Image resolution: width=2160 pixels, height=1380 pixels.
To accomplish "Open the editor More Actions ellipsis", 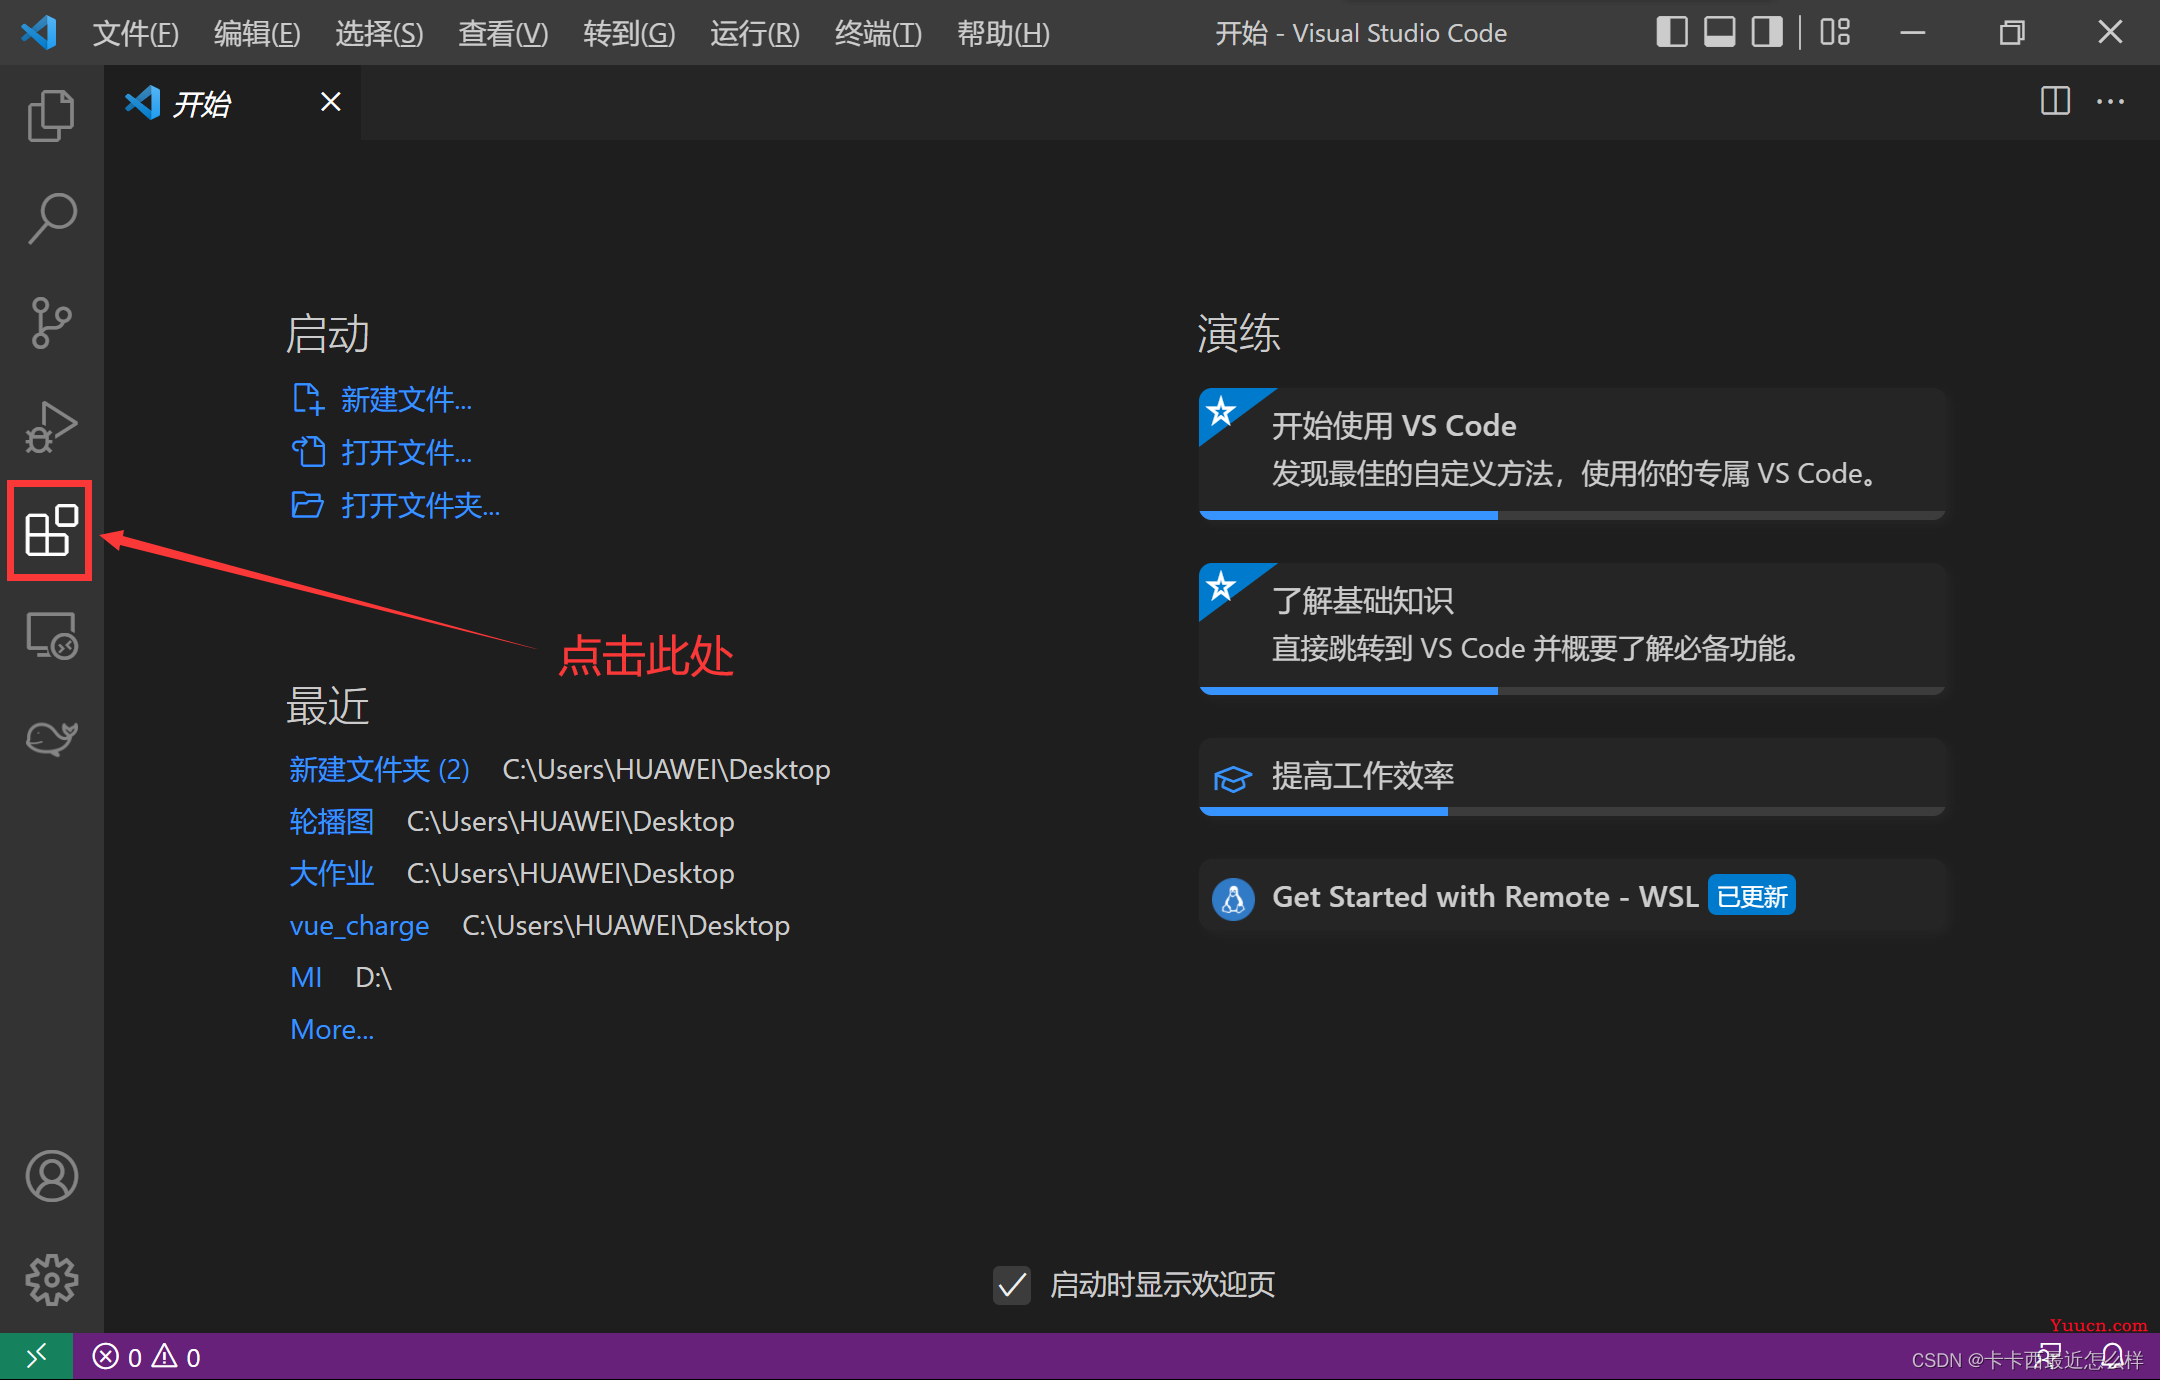I will tap(2110, 102).
